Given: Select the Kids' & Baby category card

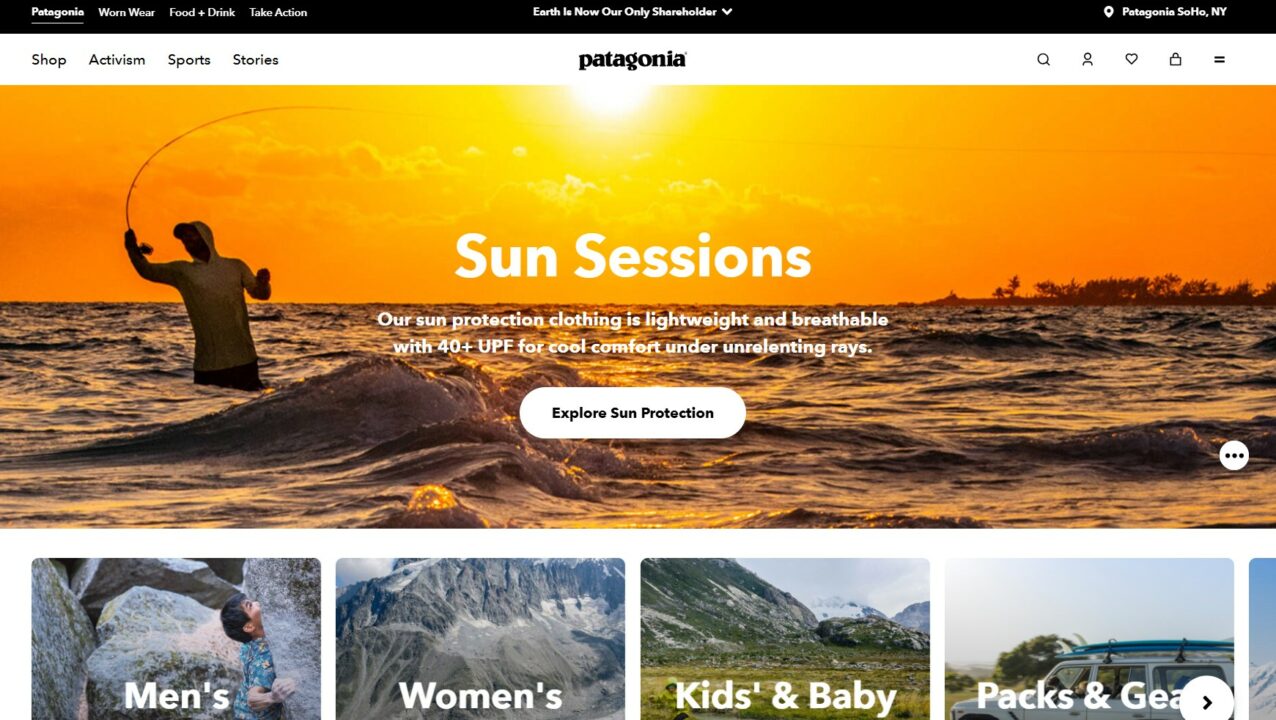Looking at the screenshot, I should (785, 639).
